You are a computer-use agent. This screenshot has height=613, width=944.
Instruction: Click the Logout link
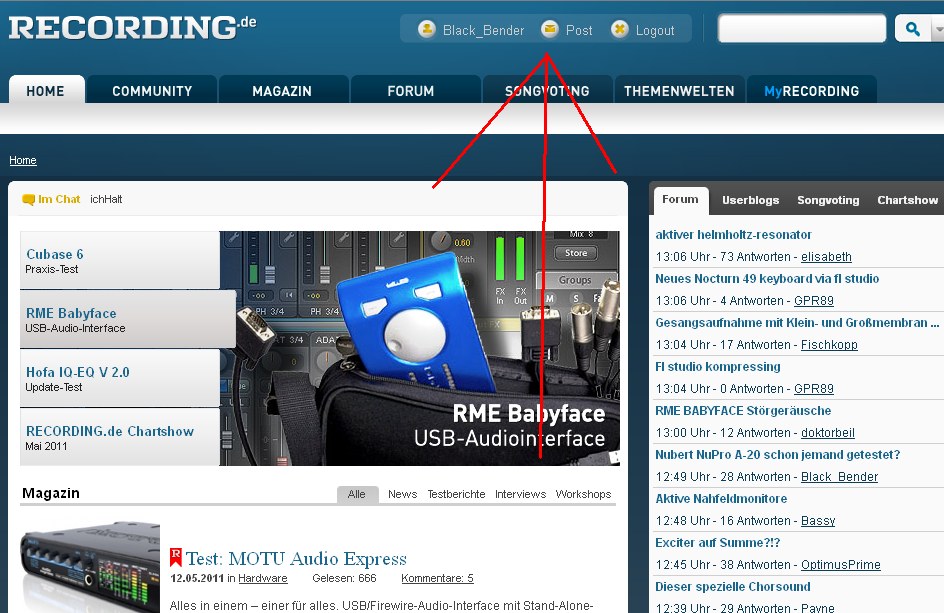tap(655, 30)
